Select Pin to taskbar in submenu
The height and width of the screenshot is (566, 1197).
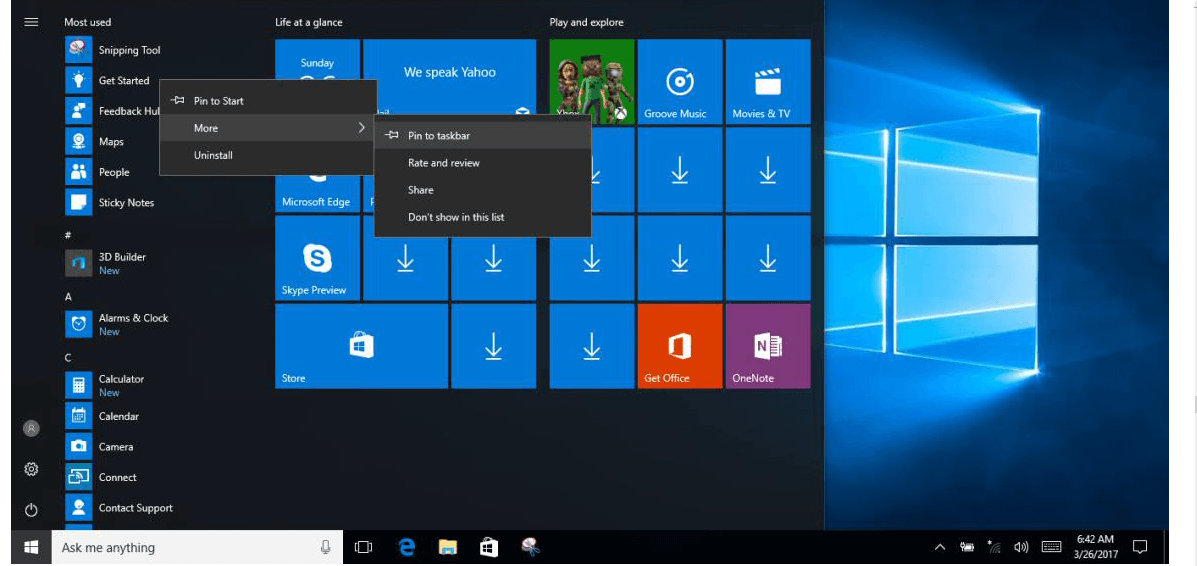pyautogui.click(x=439, y=136)
